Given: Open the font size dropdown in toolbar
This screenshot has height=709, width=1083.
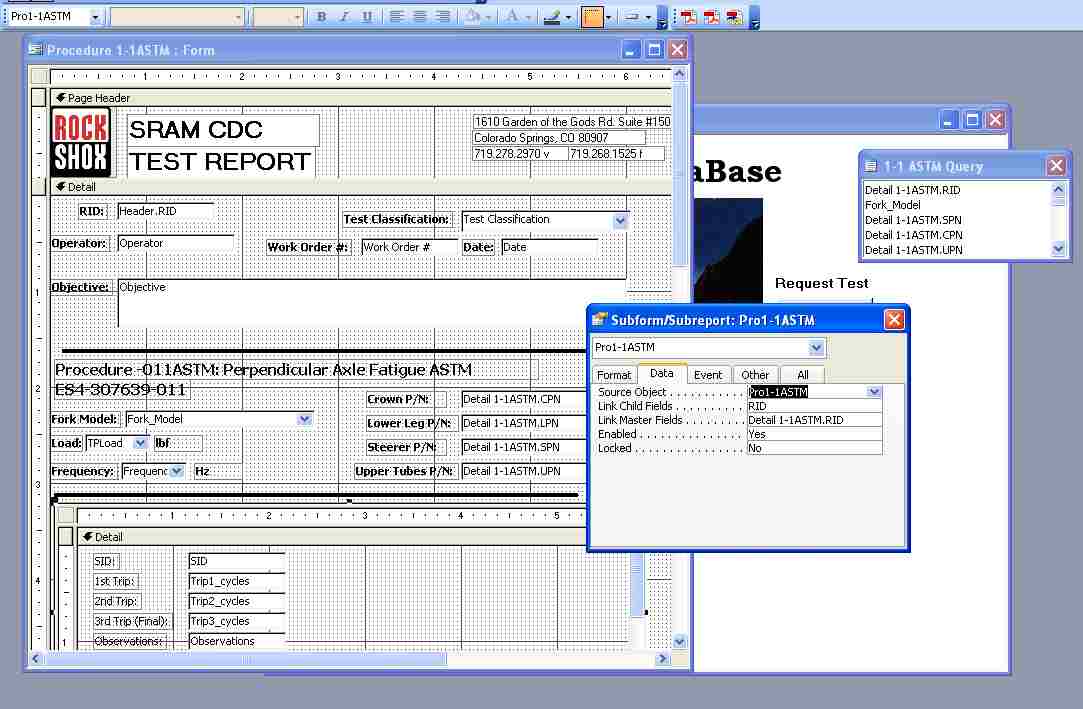Looking at the screenshot, I should (298, 17).
